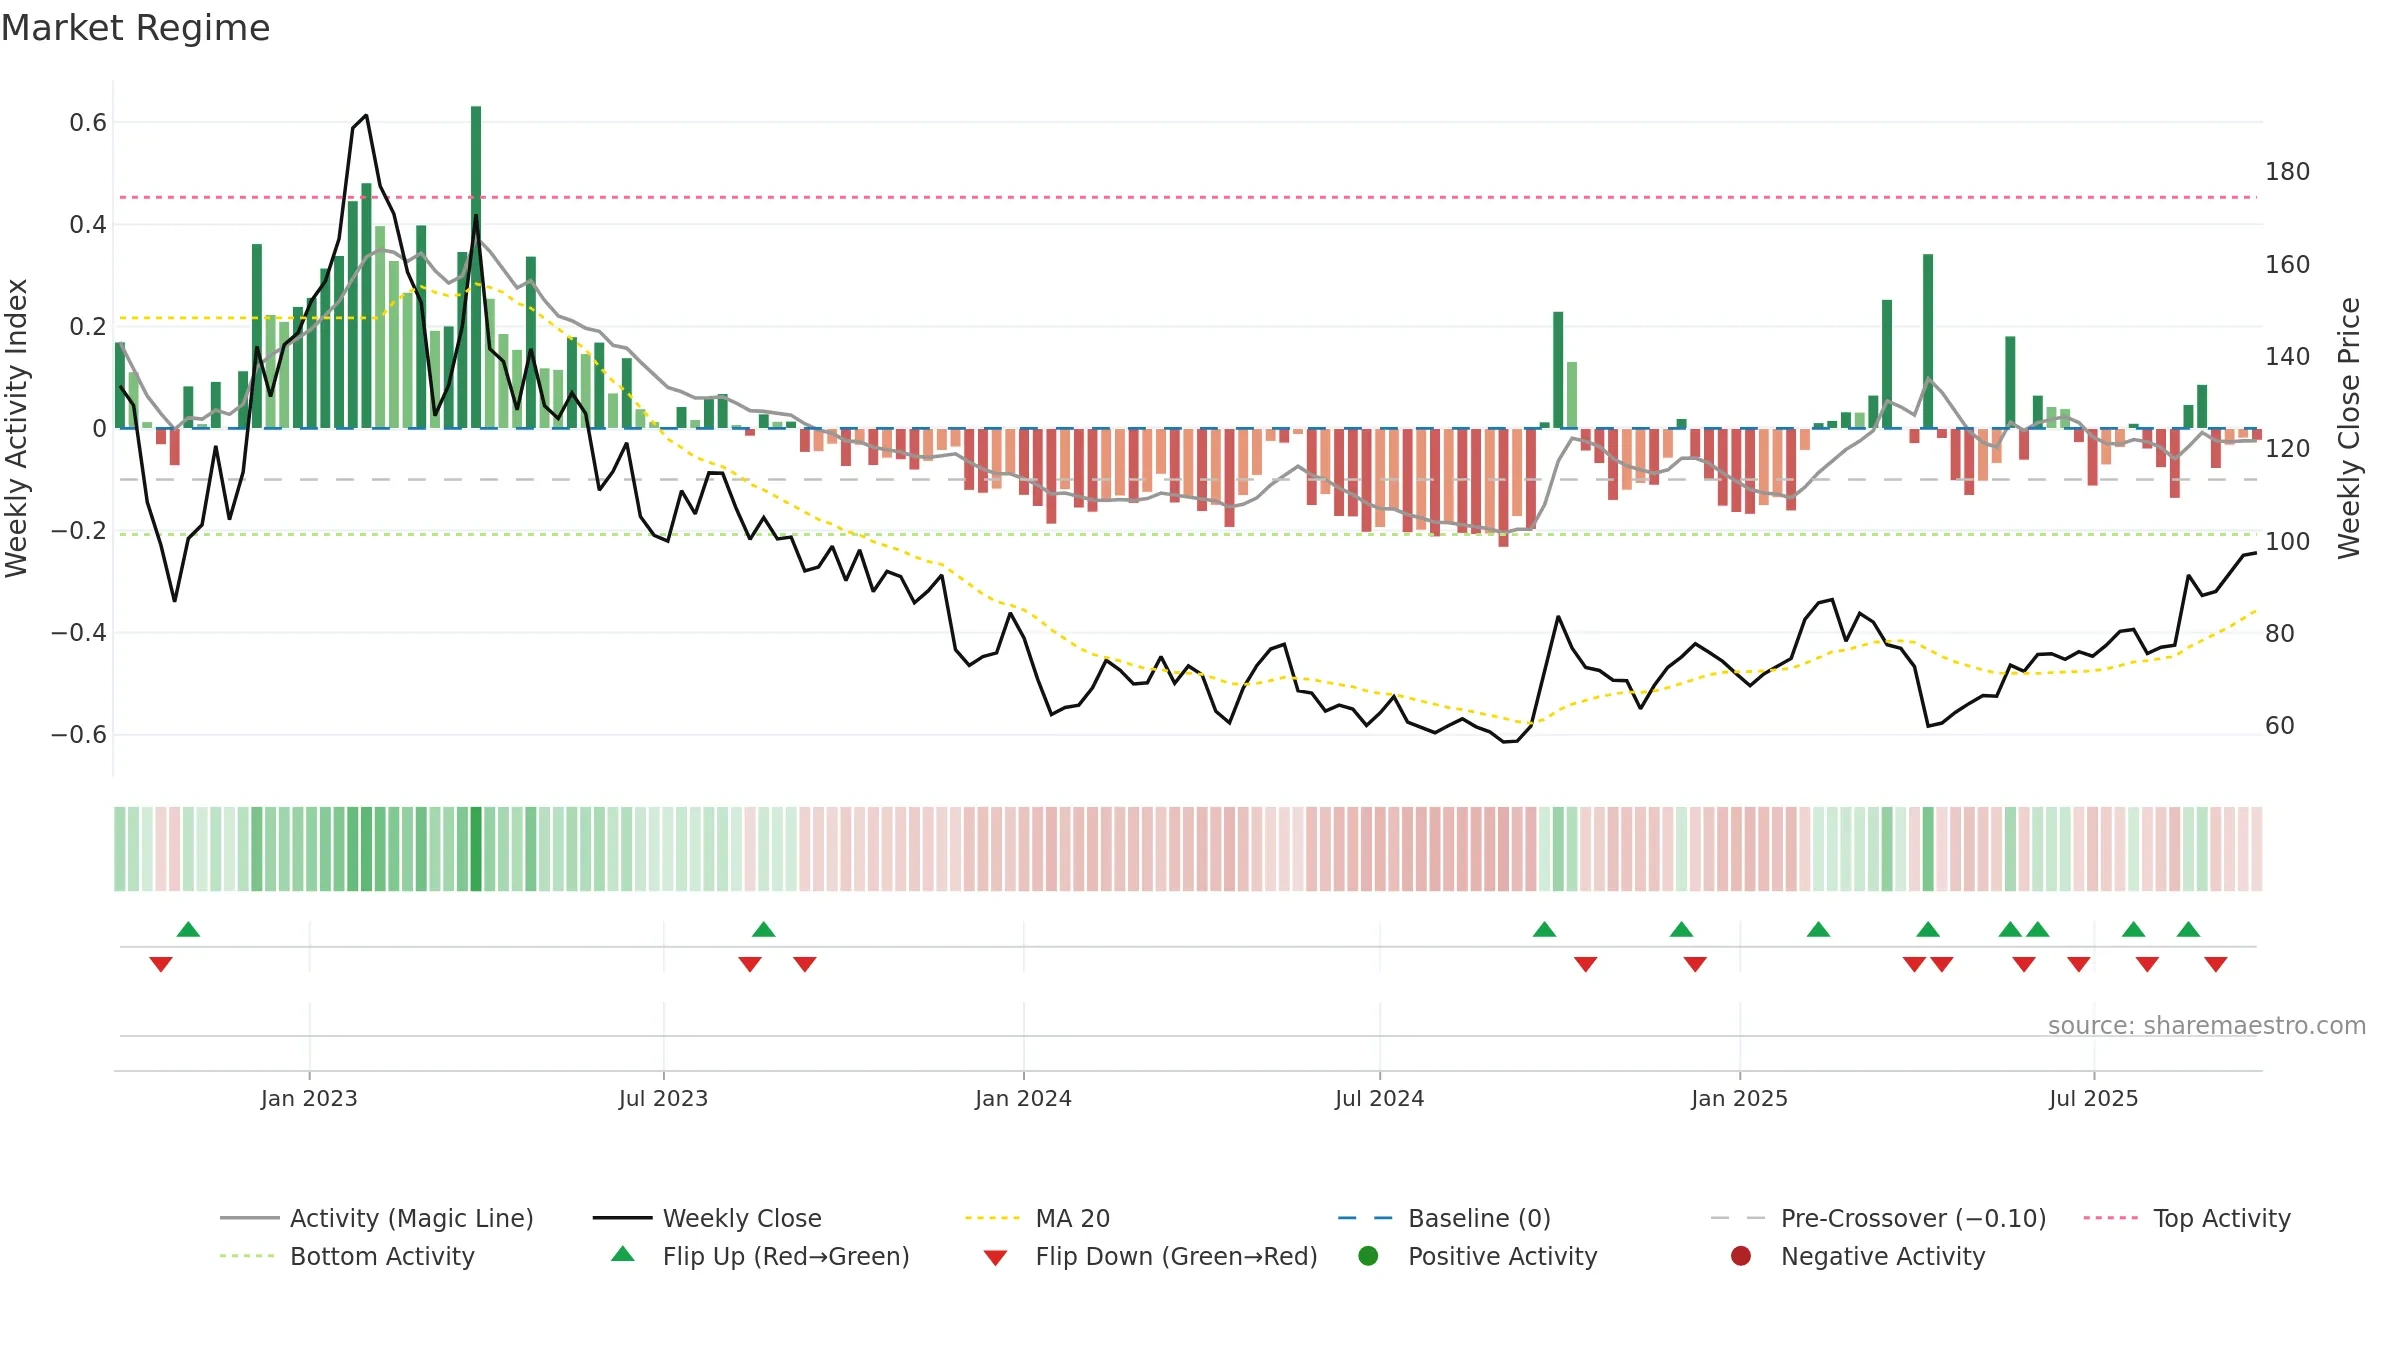Toggle the Baseline (0) legend entry
Screen dimensions: 2400x1350
1444,1218
